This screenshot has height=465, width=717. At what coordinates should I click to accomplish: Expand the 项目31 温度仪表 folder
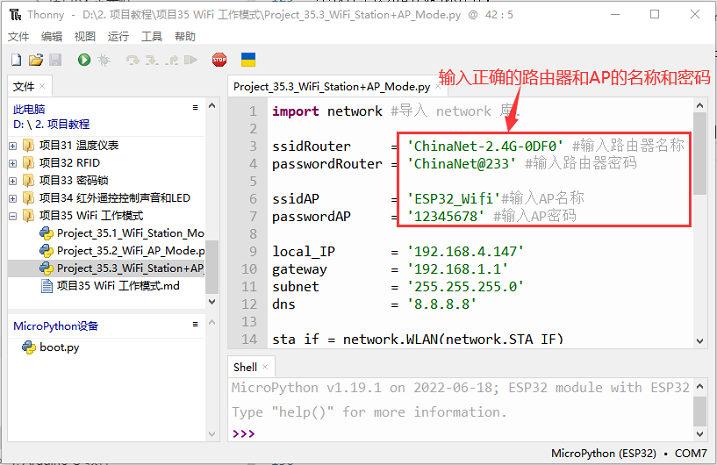click(x=13, y=145)
